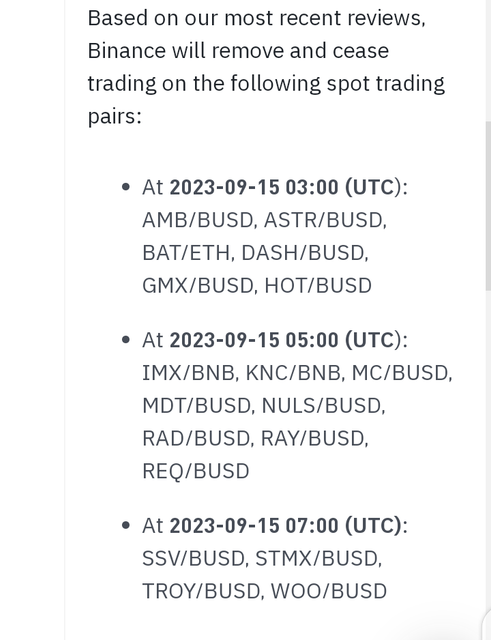This screenshot has height=640, width=491.
Task: Click the page scrollbar thumb on the right
Action: (488, 206)
